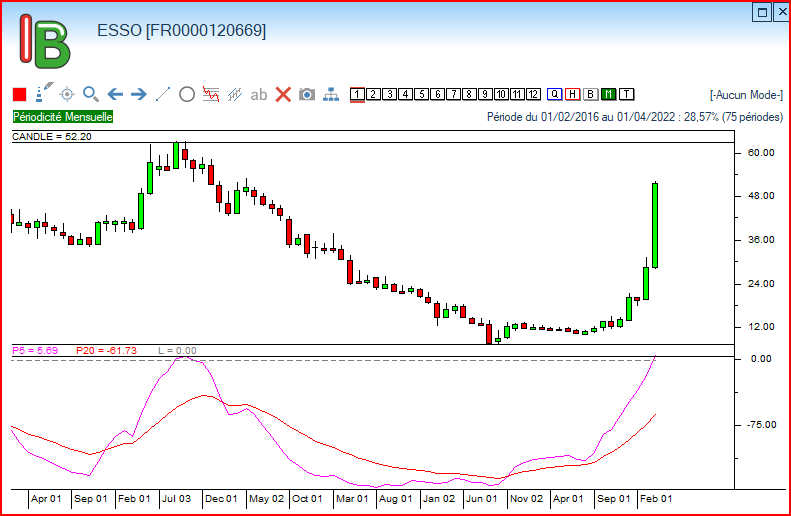
Task: Click the P5 = 5.69 indicator label
Action: tap(35, 351)
